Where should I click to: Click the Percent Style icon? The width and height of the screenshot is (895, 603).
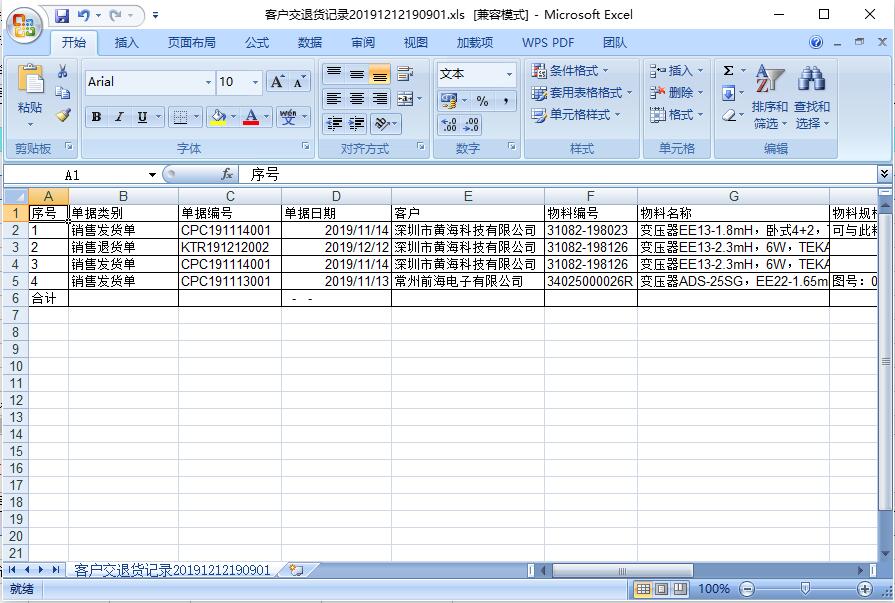tap(482, 101)
